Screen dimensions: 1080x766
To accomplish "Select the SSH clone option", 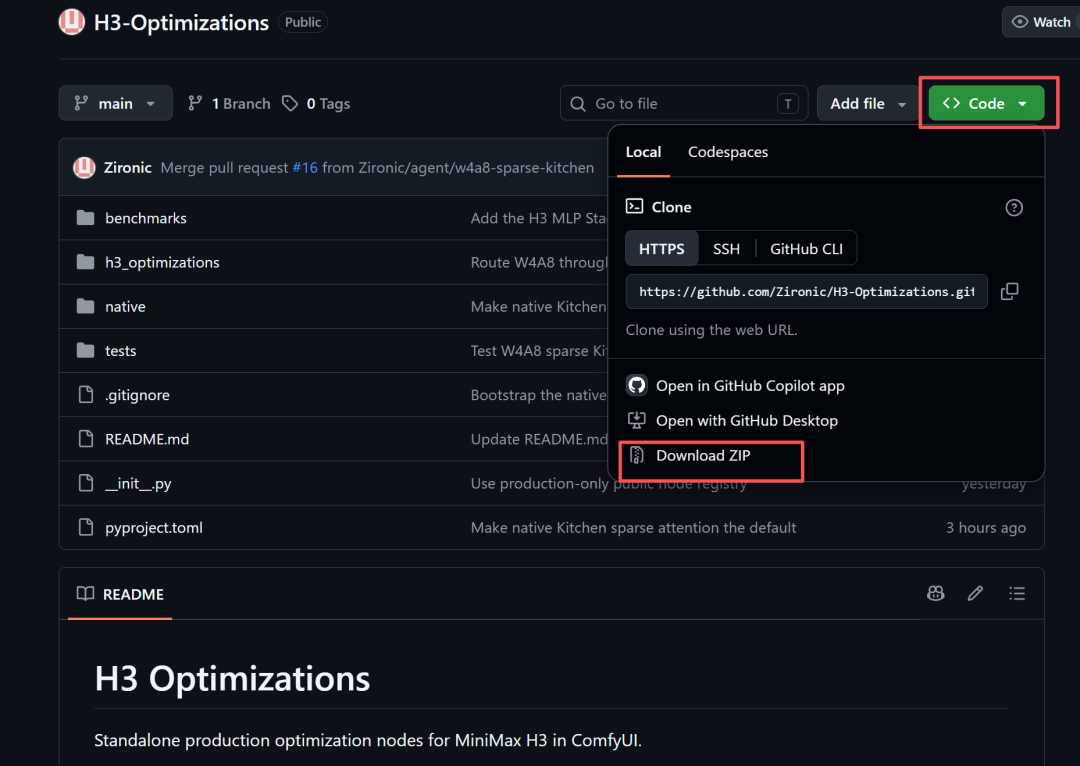I will (x=726, y=249).
